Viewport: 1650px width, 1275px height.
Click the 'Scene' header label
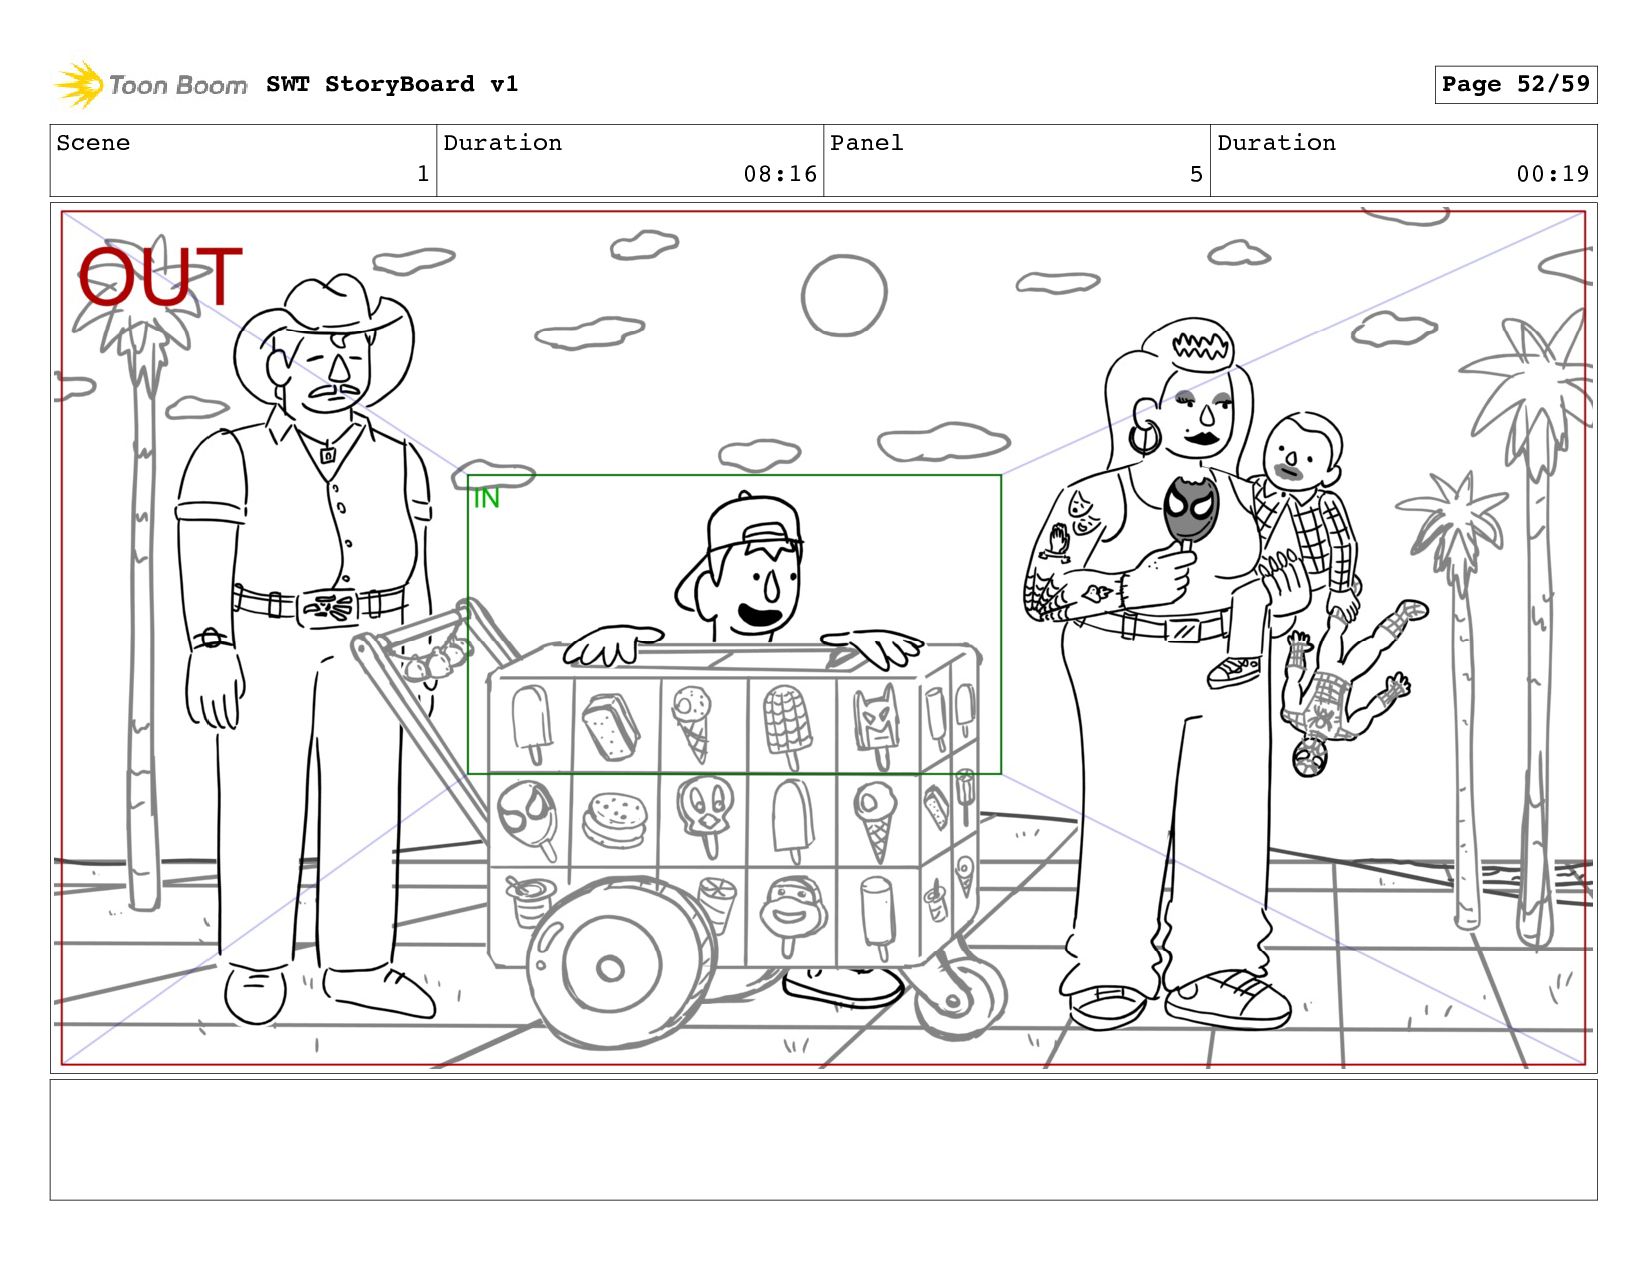(93, 143)
